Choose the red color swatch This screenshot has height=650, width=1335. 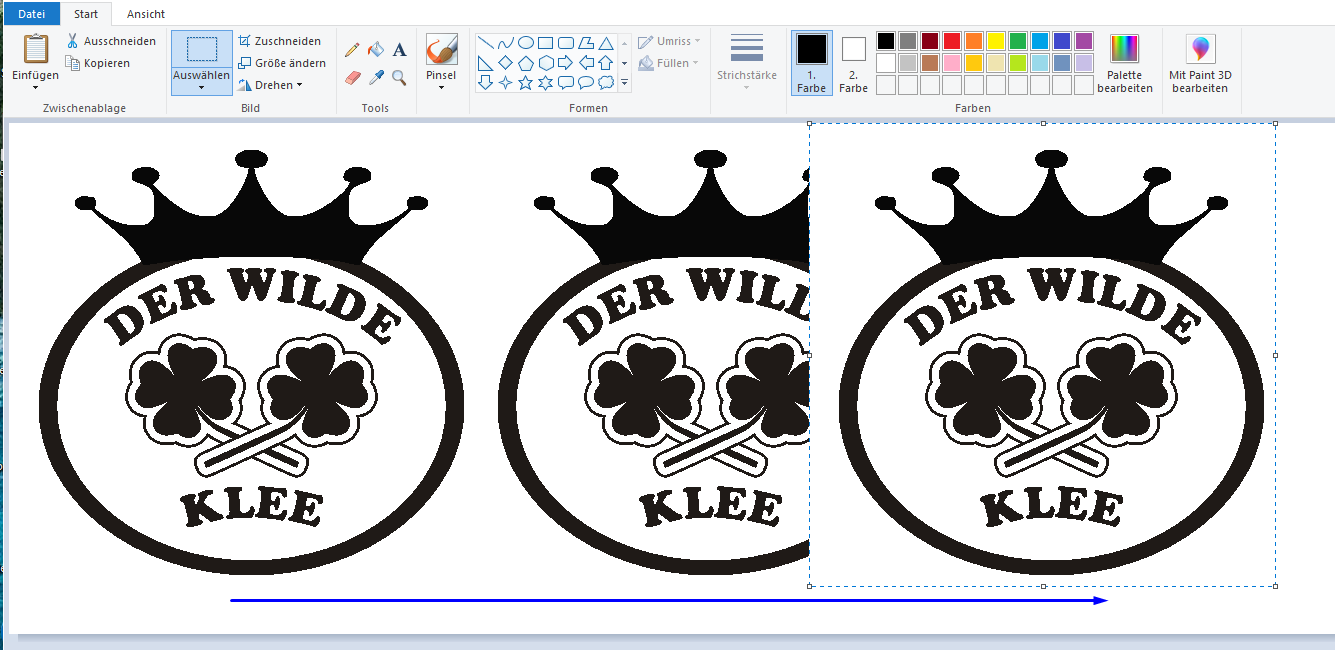(x=952, y=41)
